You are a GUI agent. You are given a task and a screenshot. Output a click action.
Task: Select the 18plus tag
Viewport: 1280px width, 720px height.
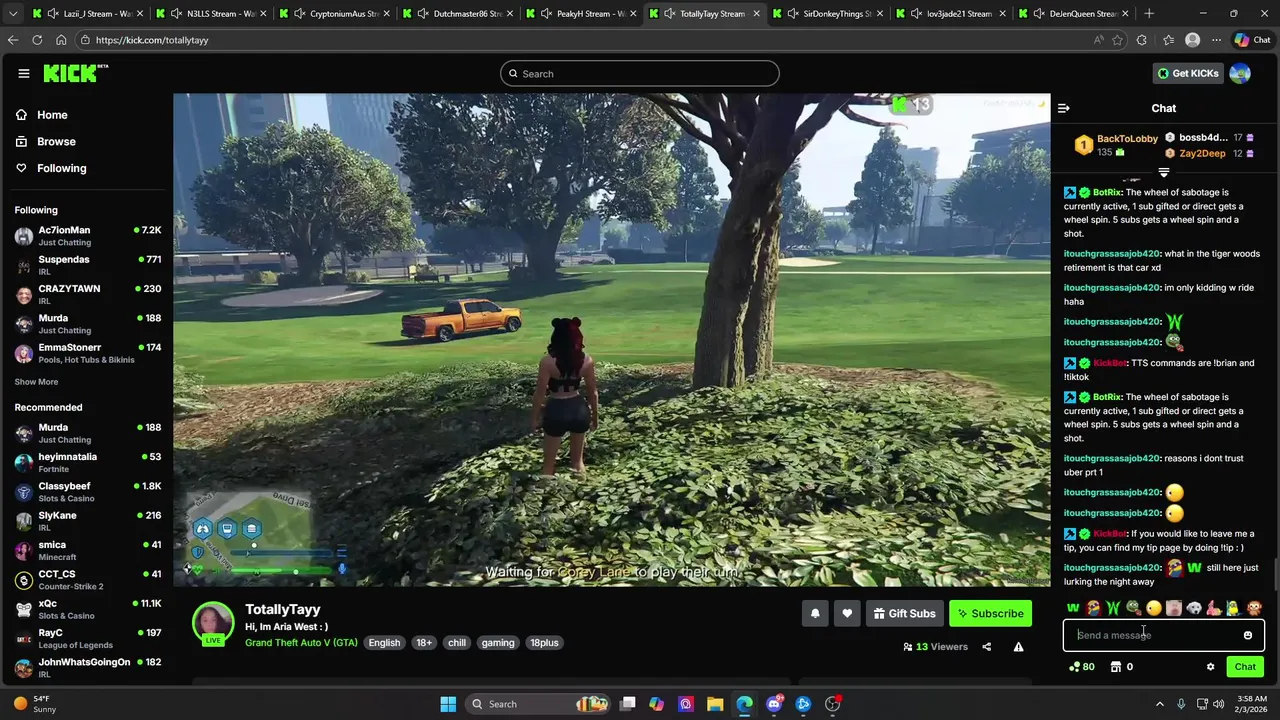(x=544, y=643)
